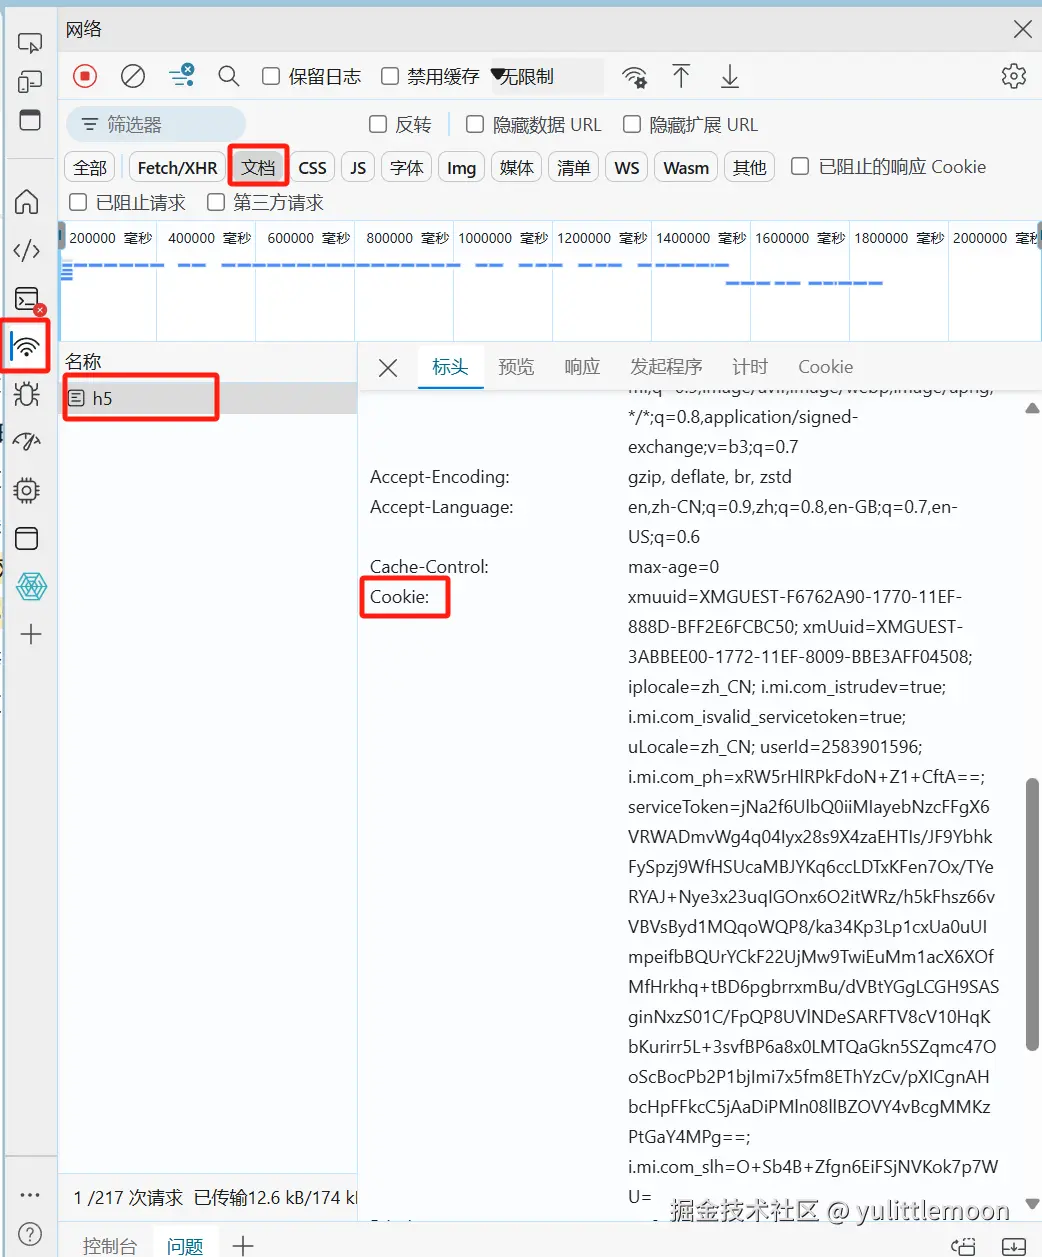Viewport: 1042px width, 1257px height.
Task: Switch to the 响应 tab
Action: tap(582, 367)
